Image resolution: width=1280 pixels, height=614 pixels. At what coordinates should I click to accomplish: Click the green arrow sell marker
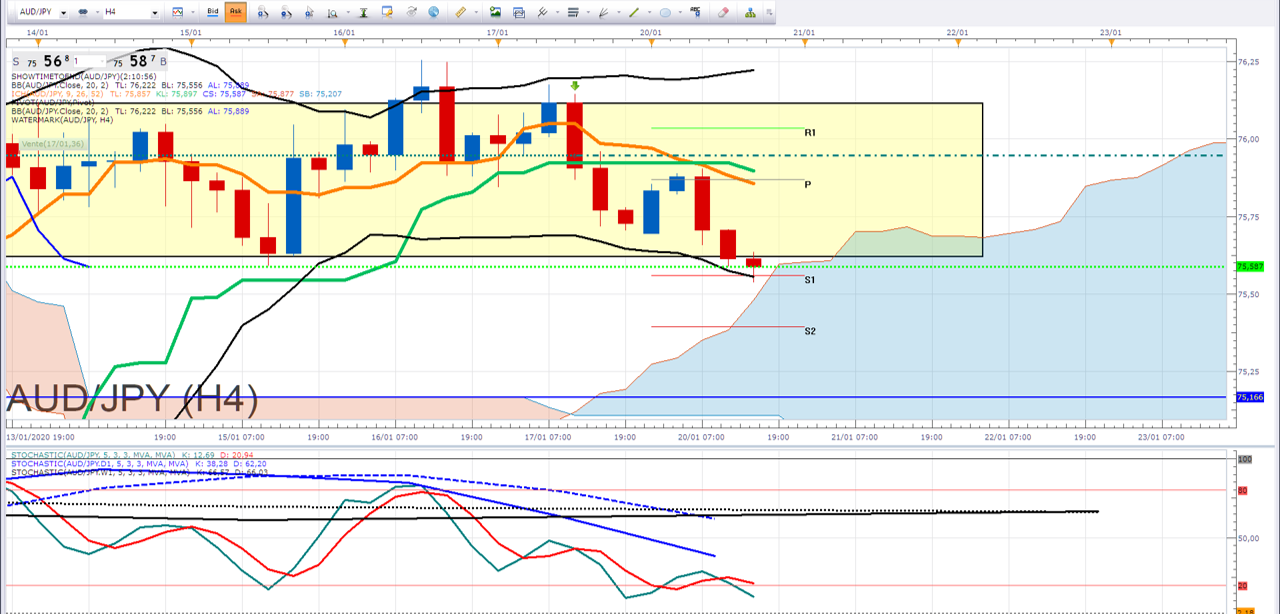(575, 87)
